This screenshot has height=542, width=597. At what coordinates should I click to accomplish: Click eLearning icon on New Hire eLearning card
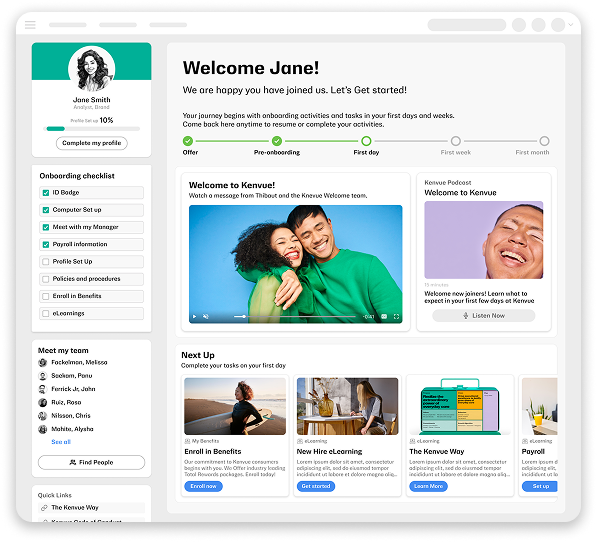300,441
